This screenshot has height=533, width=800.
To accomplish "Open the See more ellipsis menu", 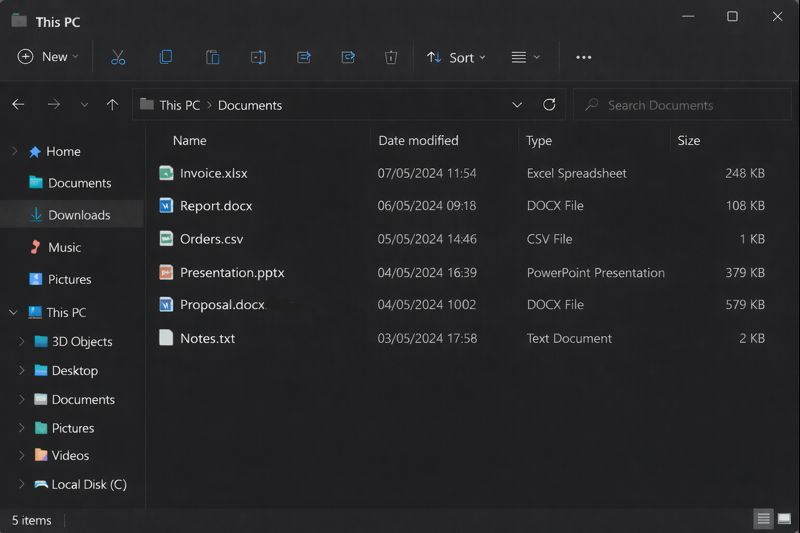I will [x=584, y=57].
